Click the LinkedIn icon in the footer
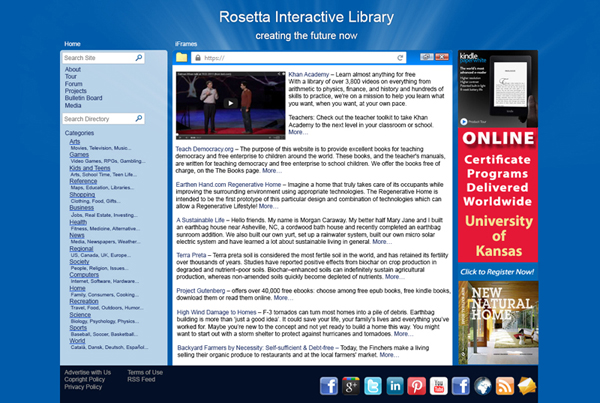This screenshot has height=403, width=600. tap(395, 386)
